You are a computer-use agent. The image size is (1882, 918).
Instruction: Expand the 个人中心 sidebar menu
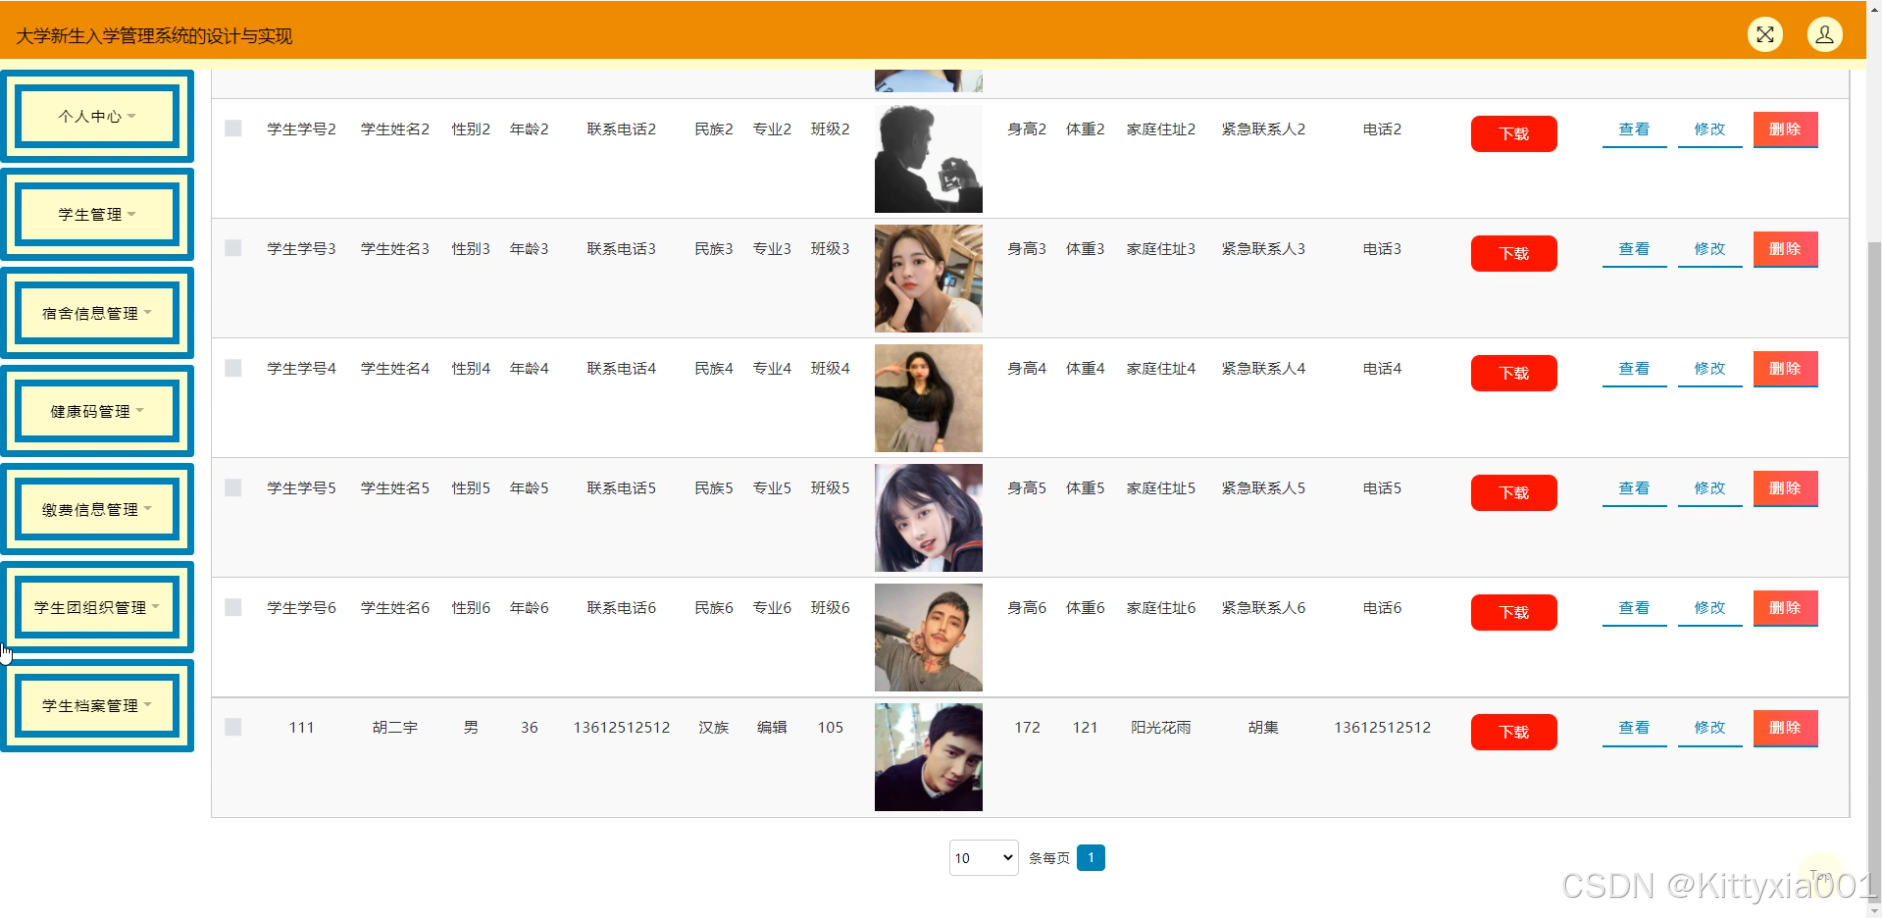click(97, 116)
